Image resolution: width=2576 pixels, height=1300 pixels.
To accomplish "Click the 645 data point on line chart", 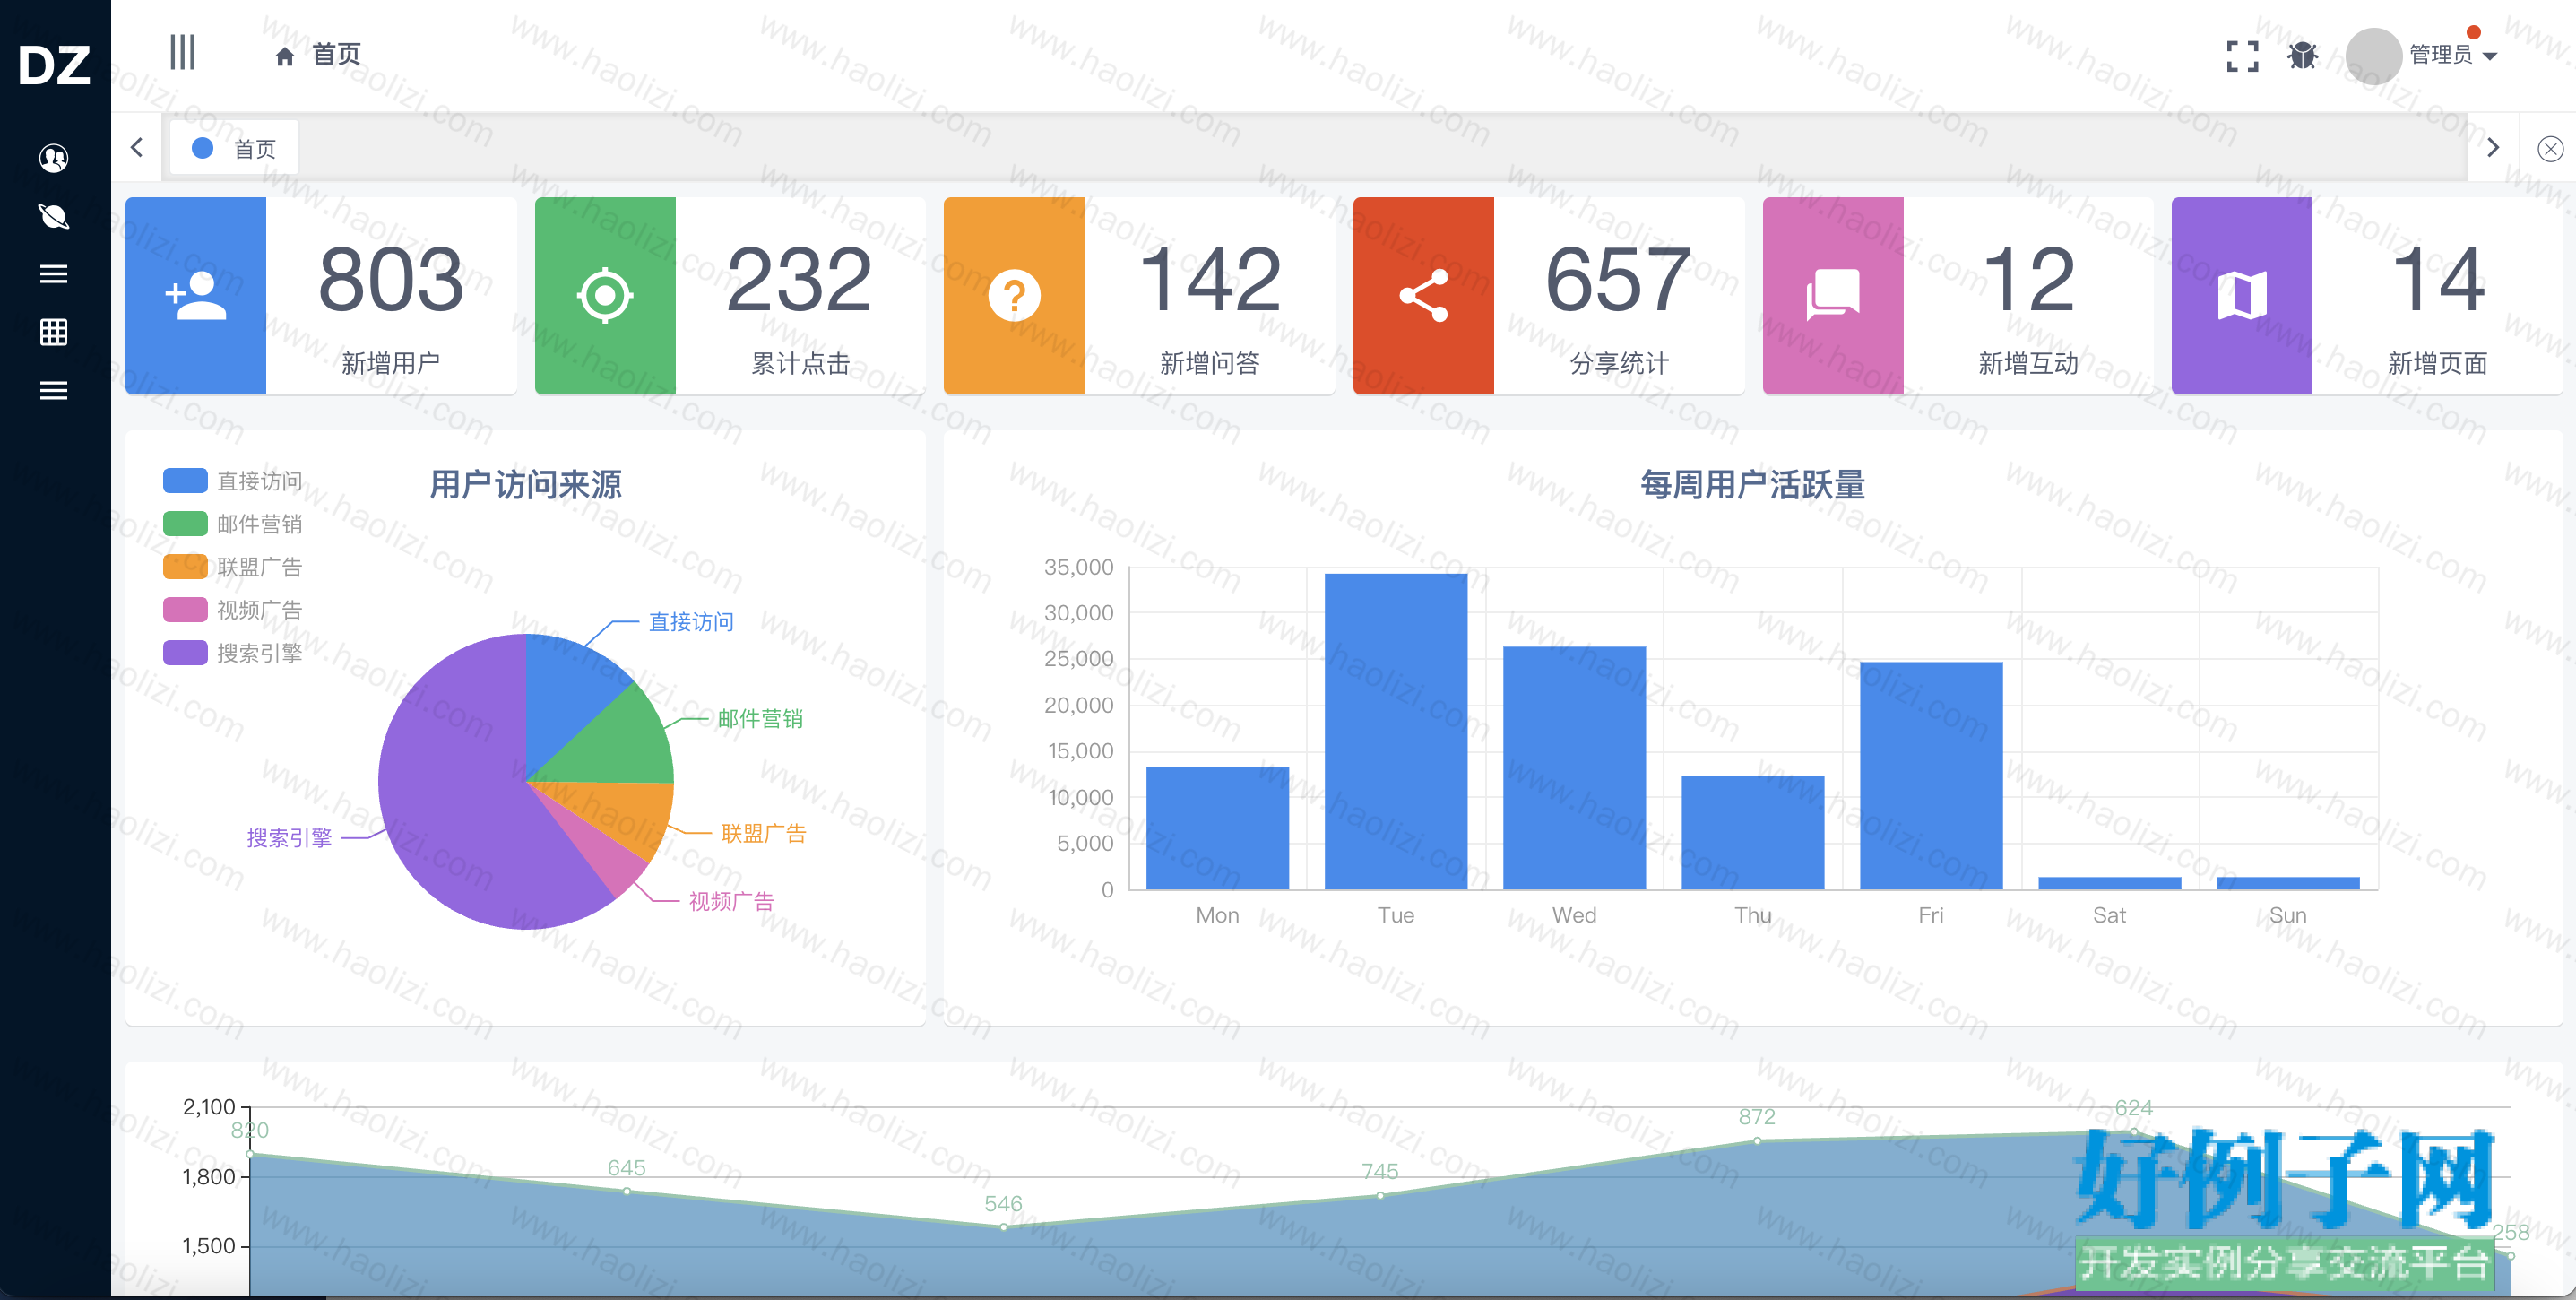I will [x=627, y=1191].
